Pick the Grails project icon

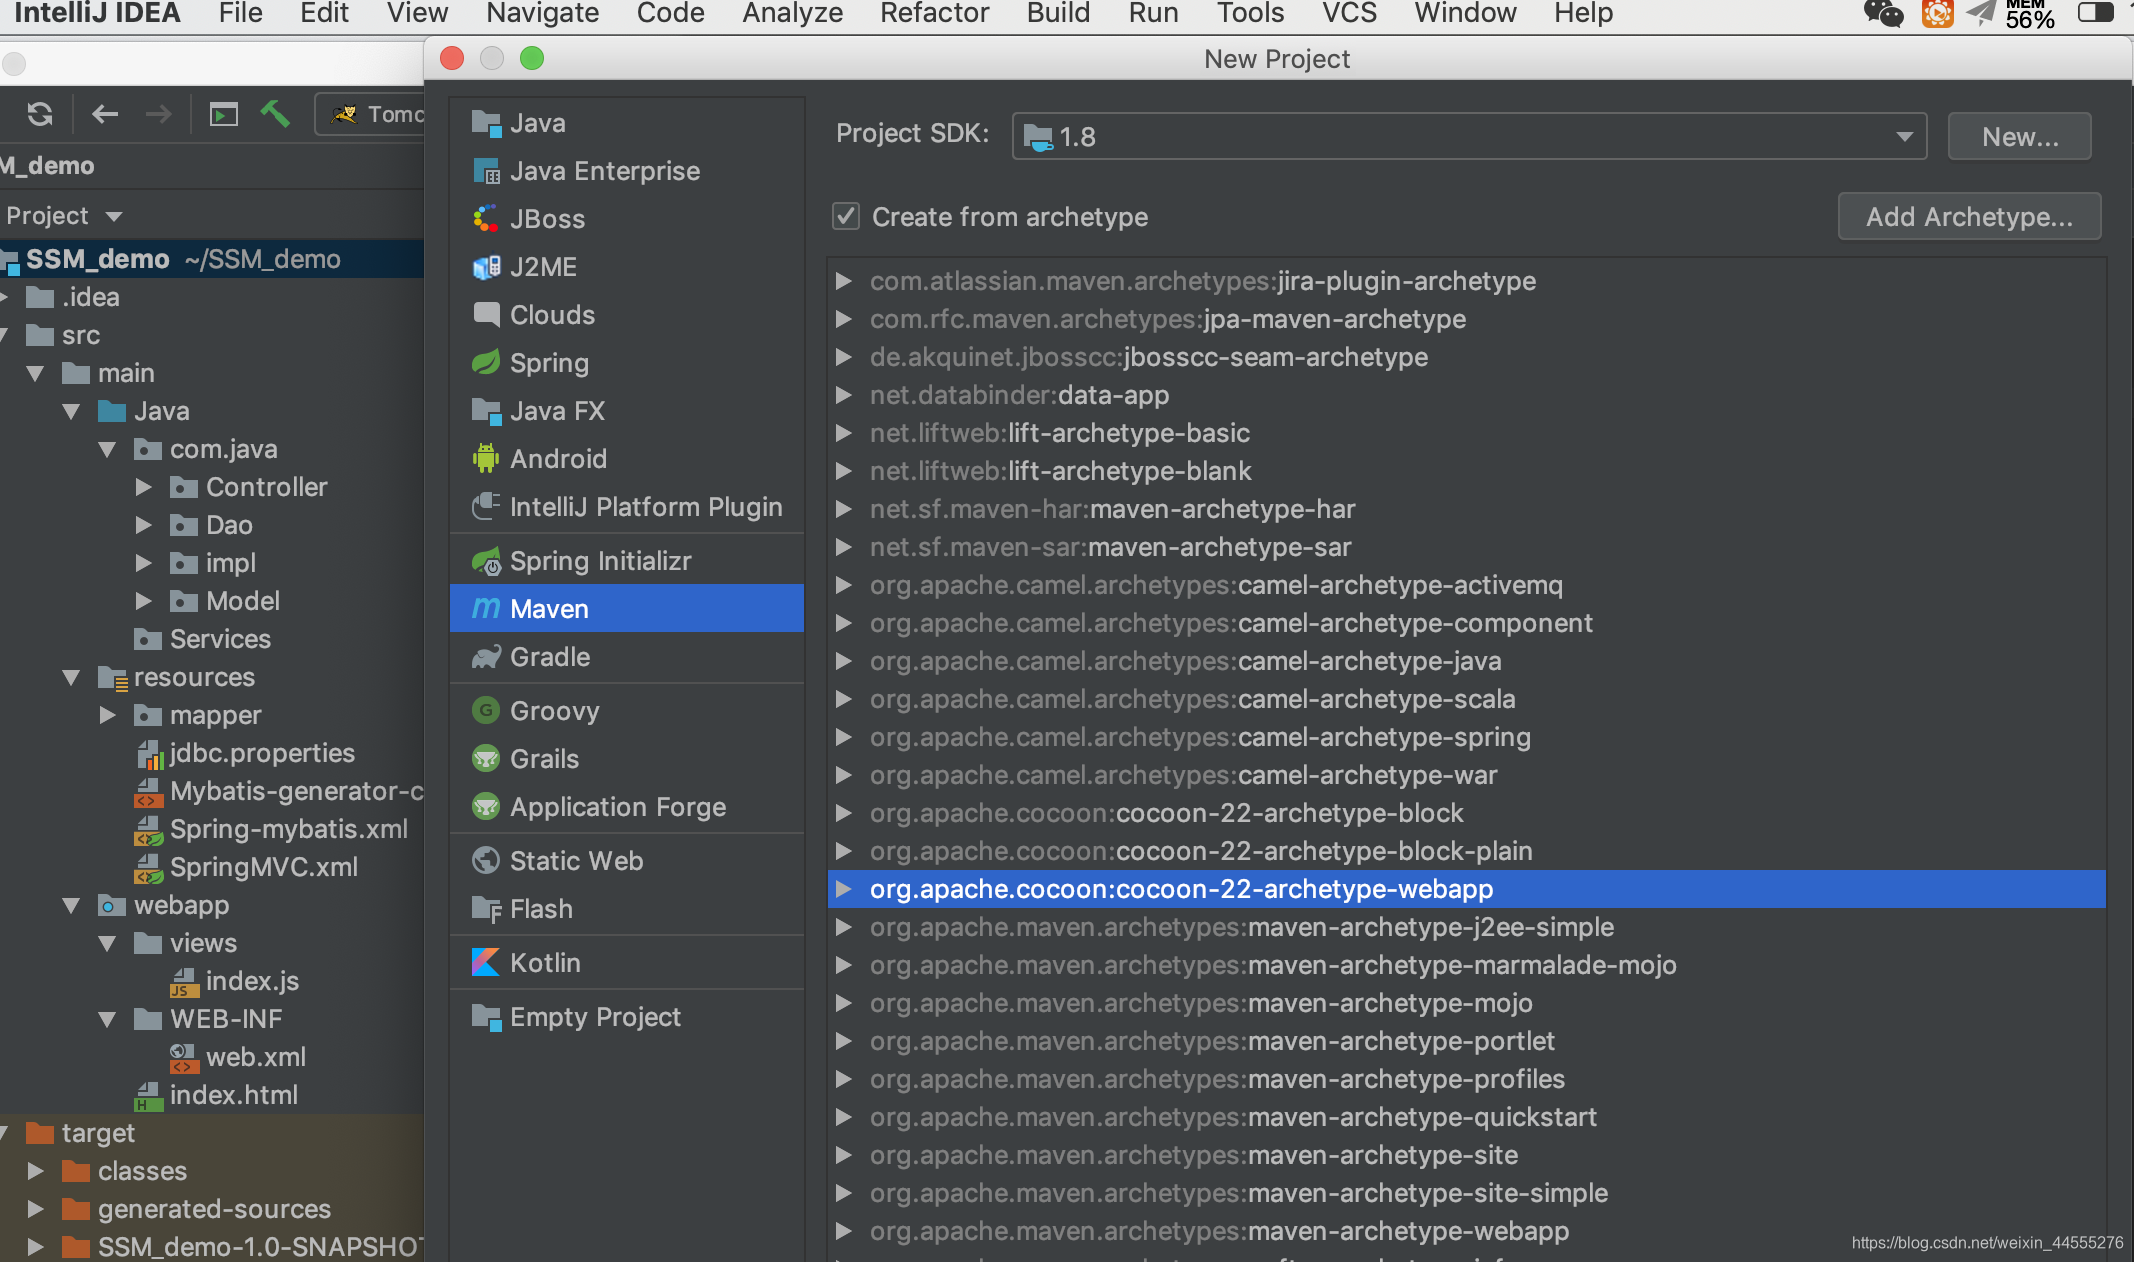click(486, 759)
